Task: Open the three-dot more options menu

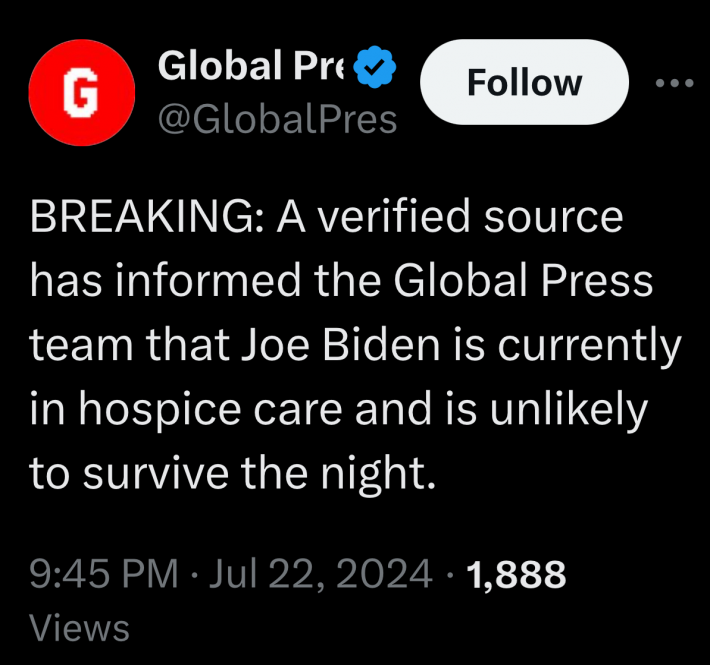Action: coord(674,83)
